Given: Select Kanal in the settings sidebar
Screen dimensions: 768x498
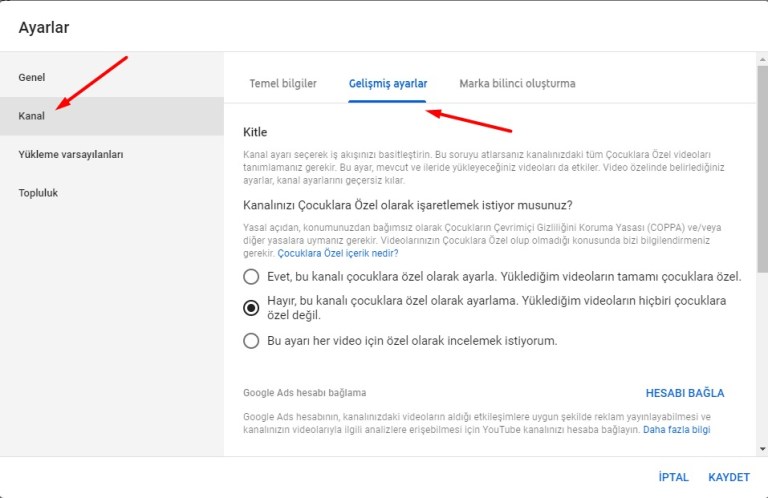Looking at the screenshot, I should click(32, 116).
